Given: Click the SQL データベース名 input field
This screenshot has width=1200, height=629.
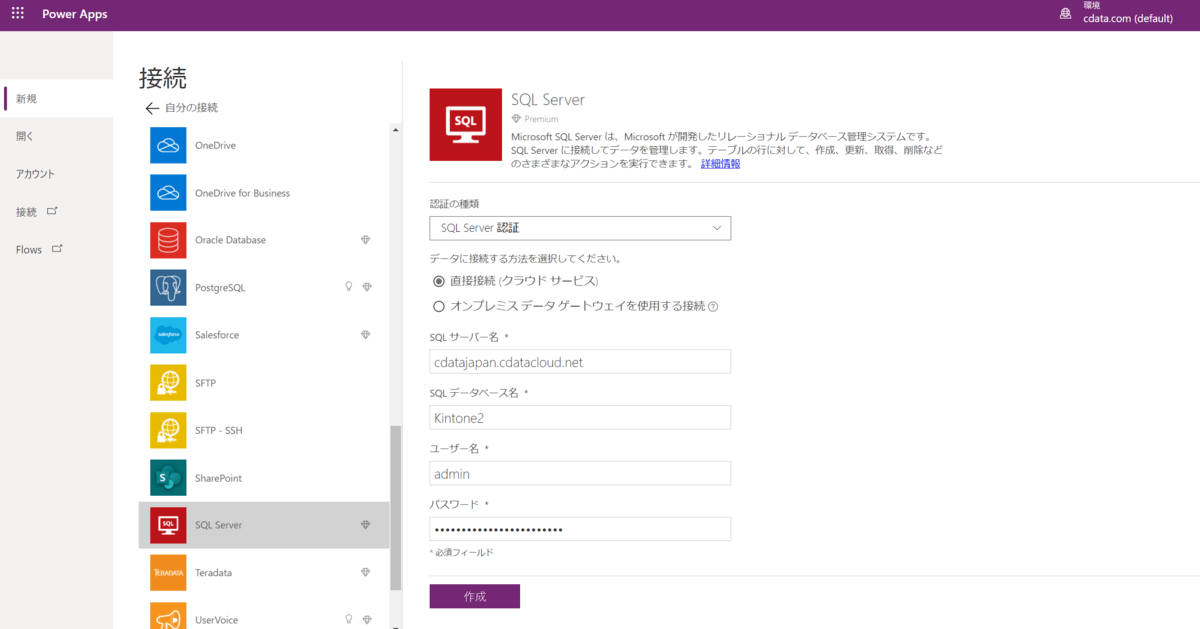Looking at the screenshot, I should (x=580, y=417).
